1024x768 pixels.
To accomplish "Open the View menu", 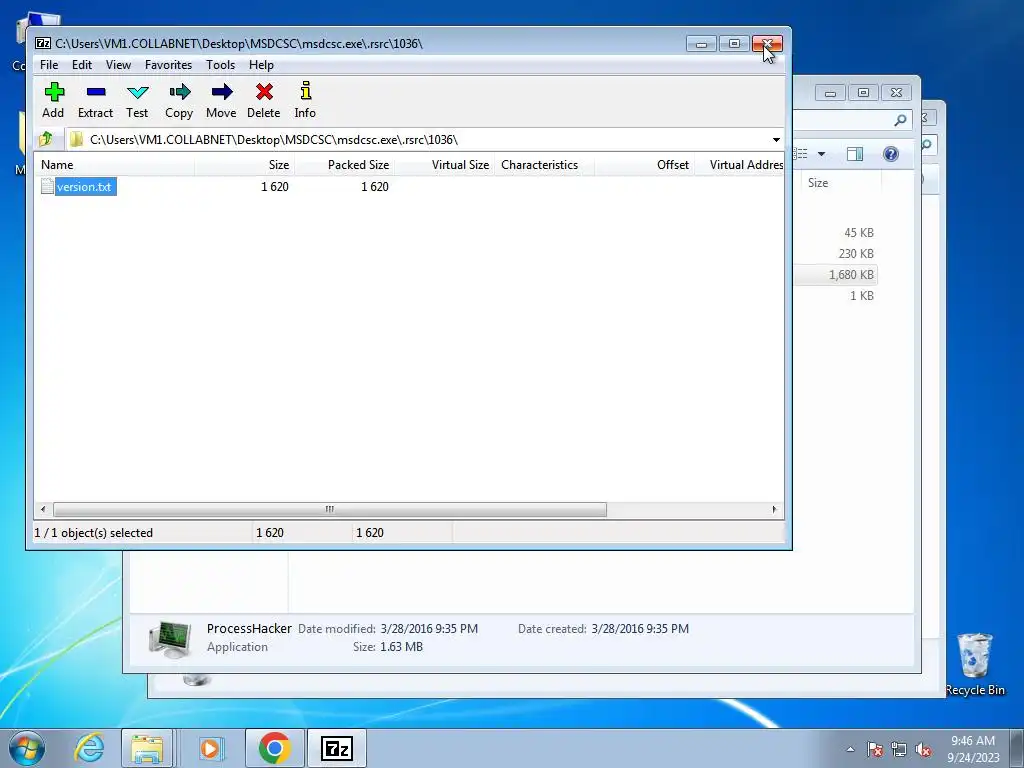I will click(x=118, y=65).
